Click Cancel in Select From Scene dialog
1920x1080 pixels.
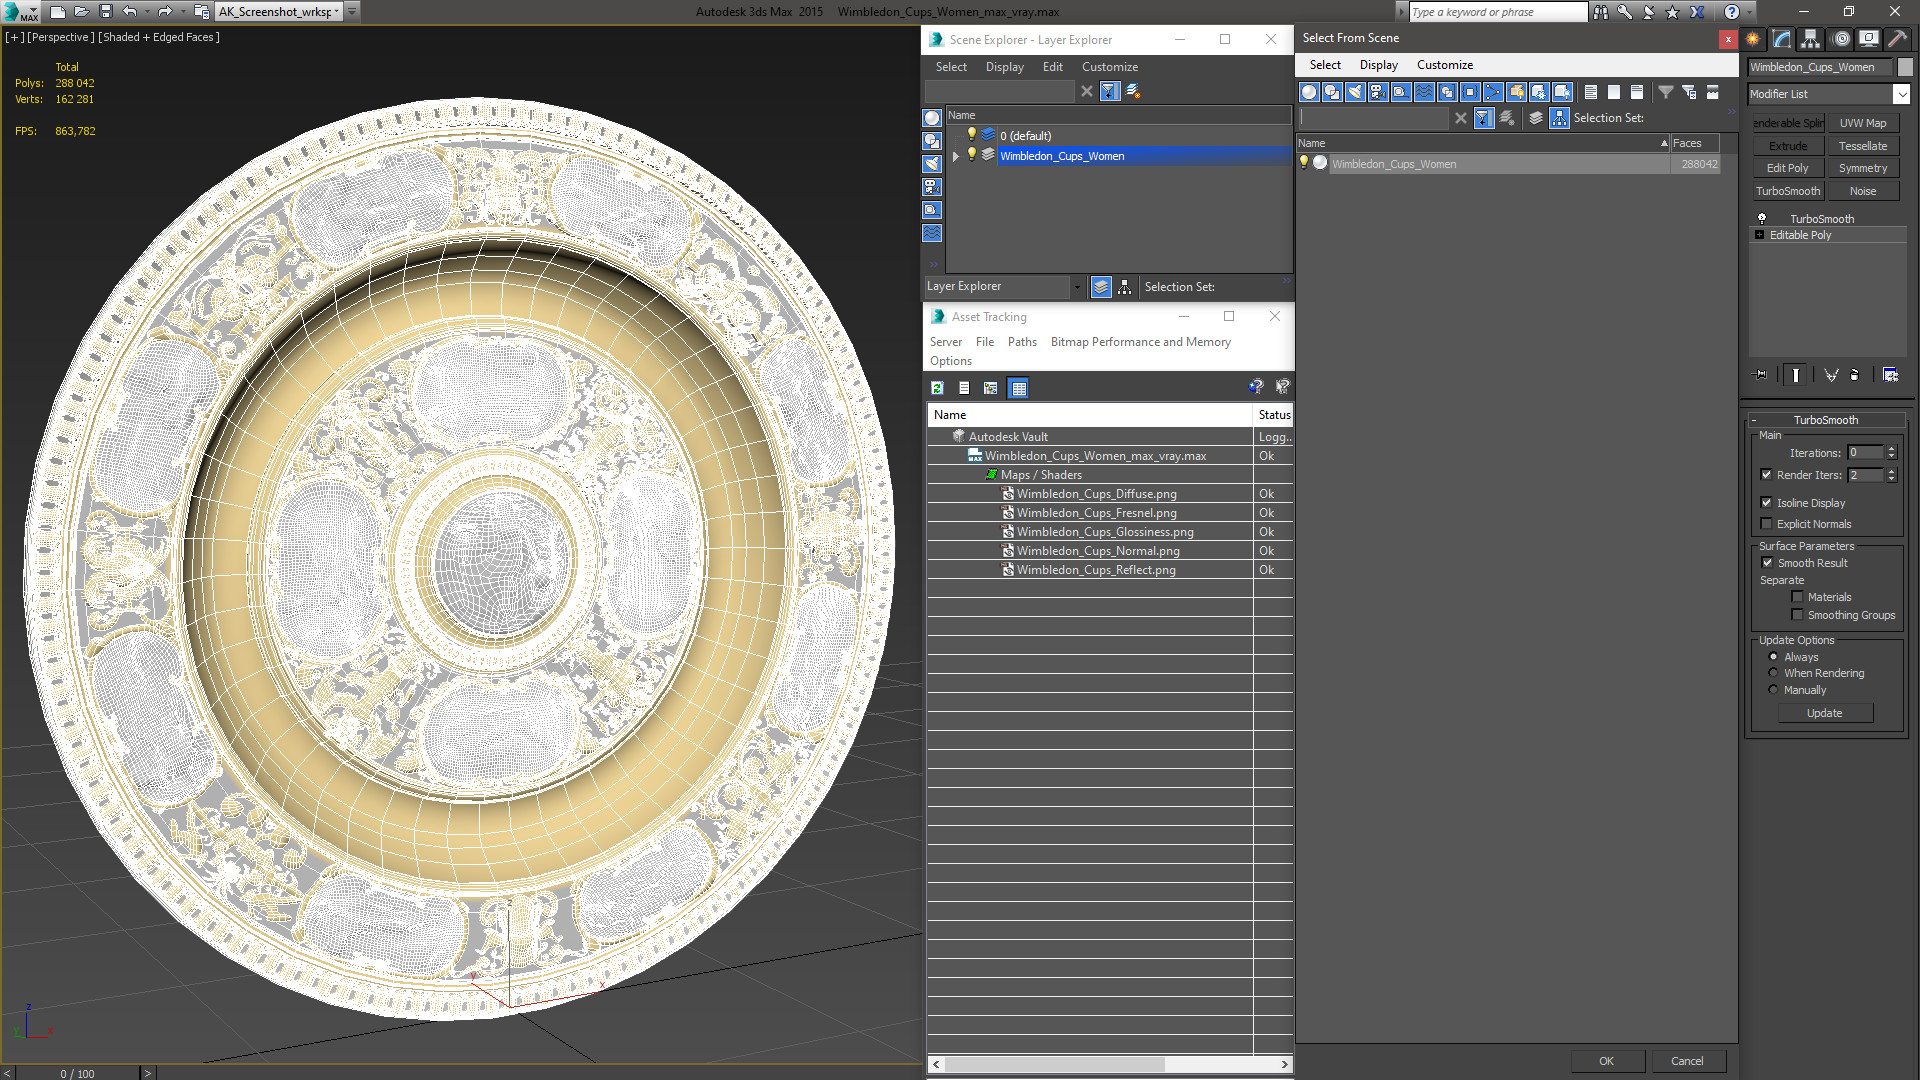click(x=1687, y=1061)
